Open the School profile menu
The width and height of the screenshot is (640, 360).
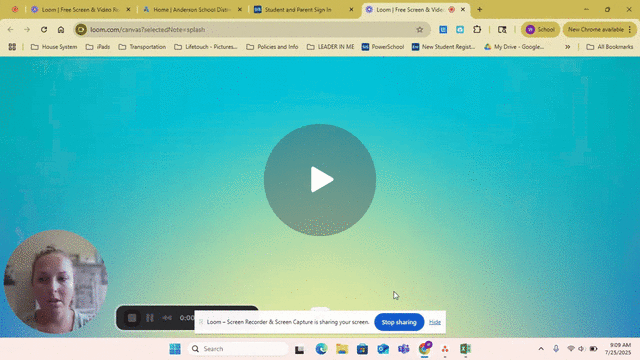point(540,29)
